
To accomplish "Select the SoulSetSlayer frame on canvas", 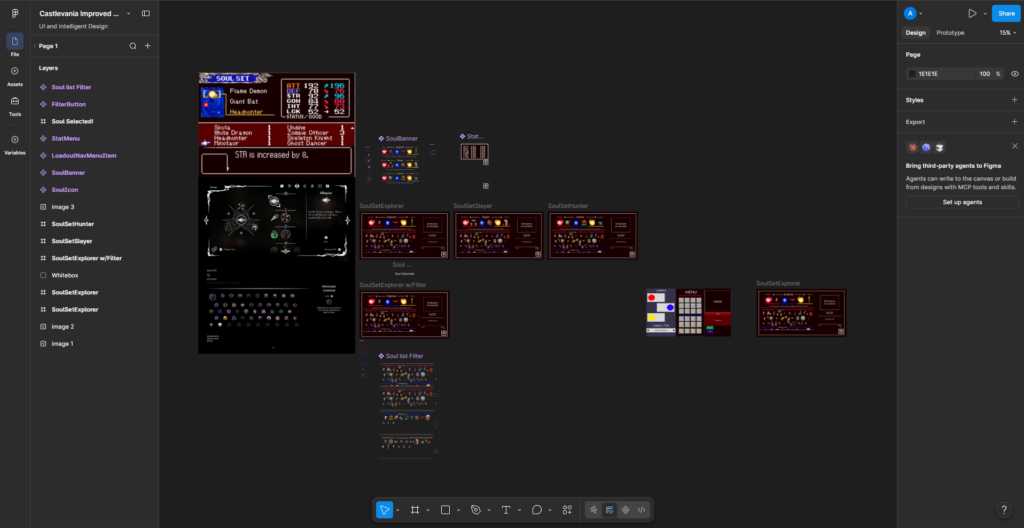I will click(498, 235).
